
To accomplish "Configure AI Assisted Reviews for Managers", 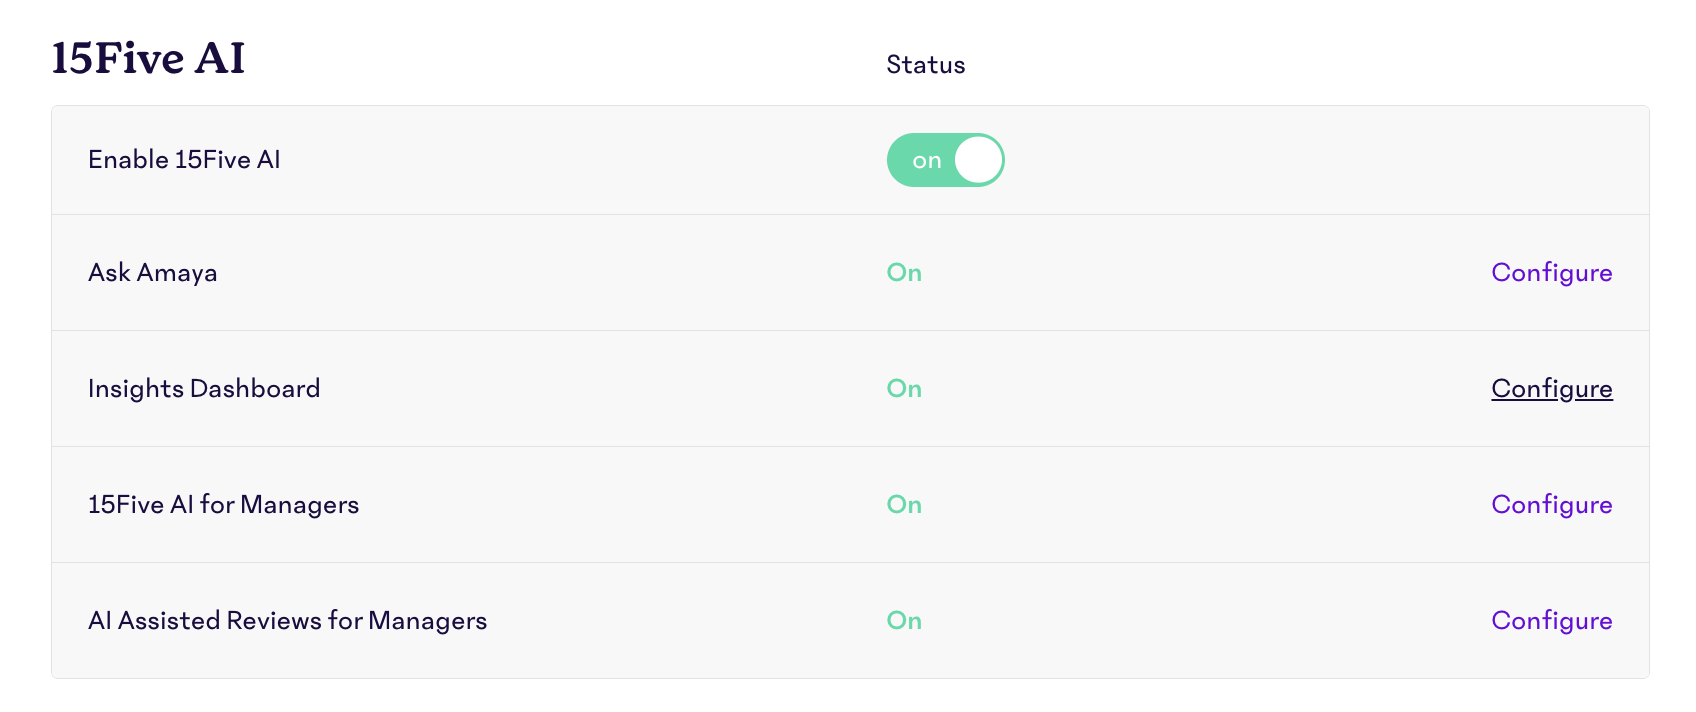I will click(x=1551, y=621).
